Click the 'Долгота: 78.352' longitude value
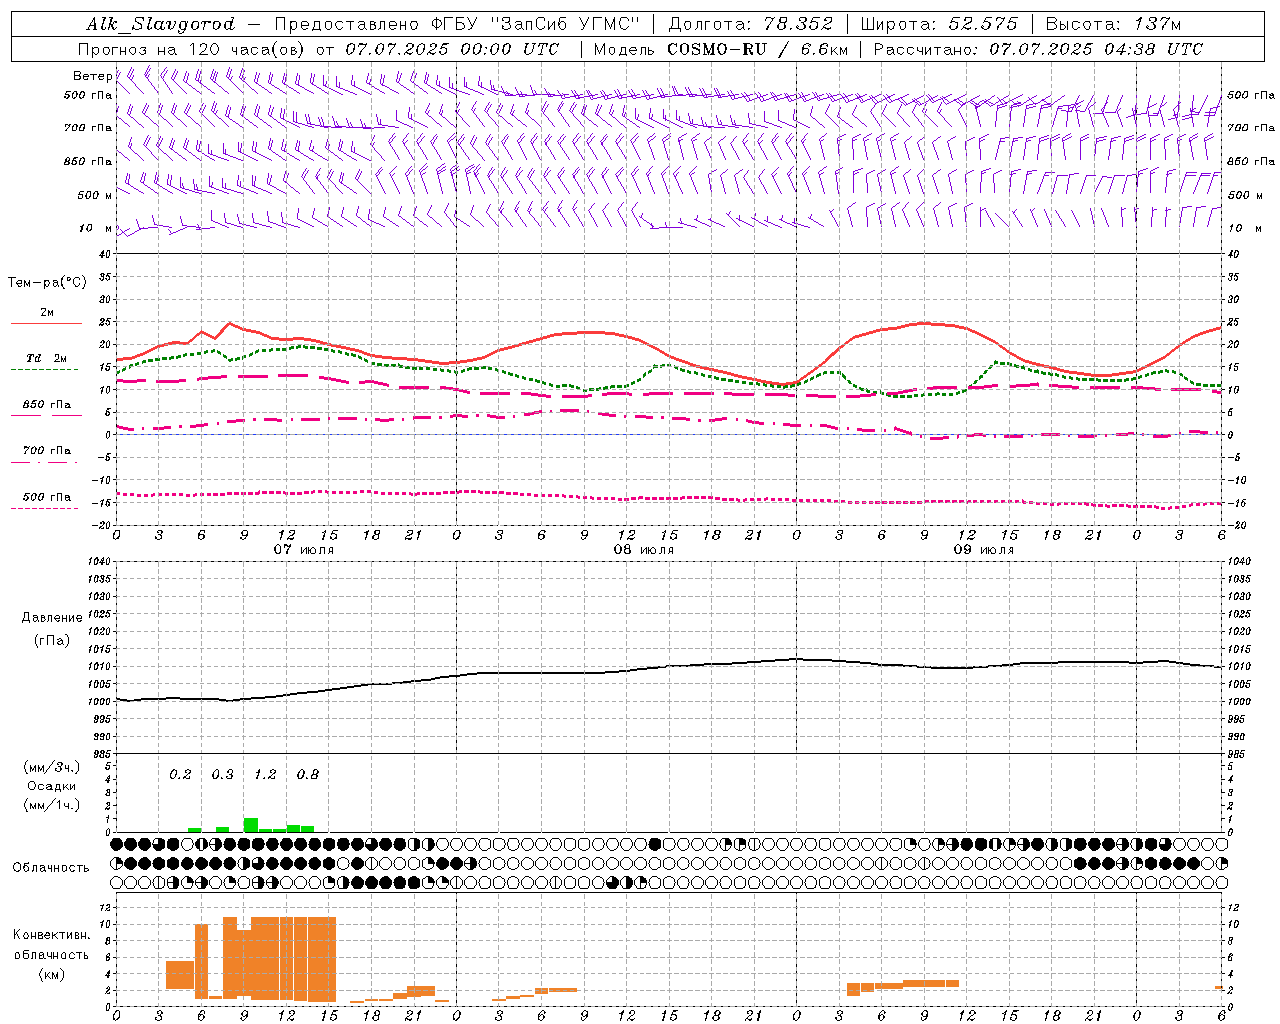 coord(750,24)
